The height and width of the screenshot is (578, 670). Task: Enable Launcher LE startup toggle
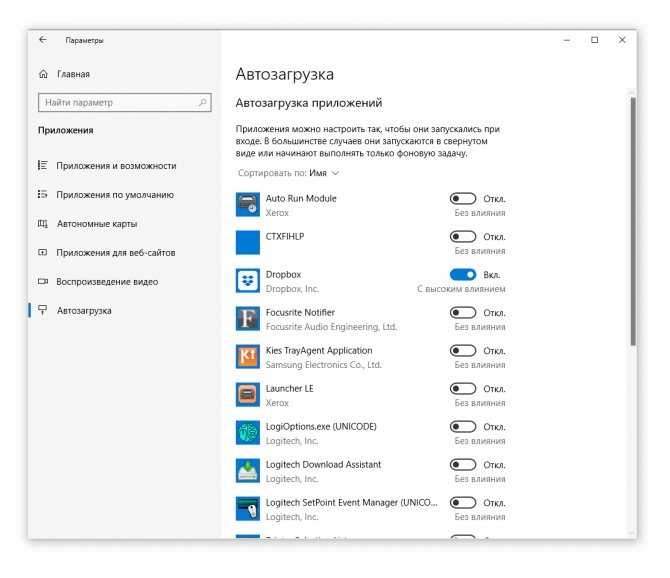463,389
